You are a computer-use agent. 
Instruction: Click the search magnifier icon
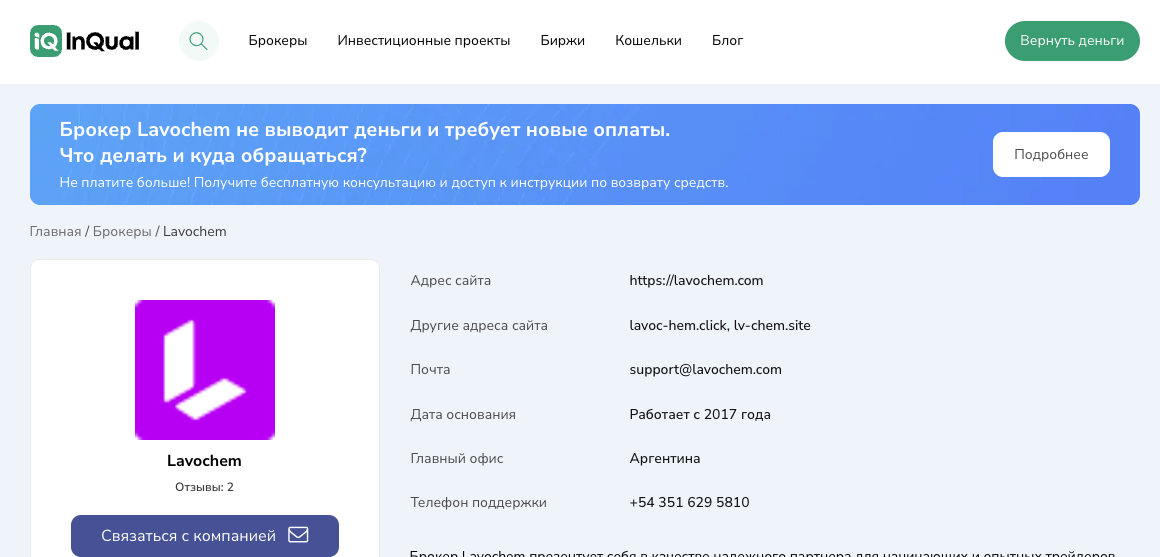pyautogui.click(x=198, y=41)
